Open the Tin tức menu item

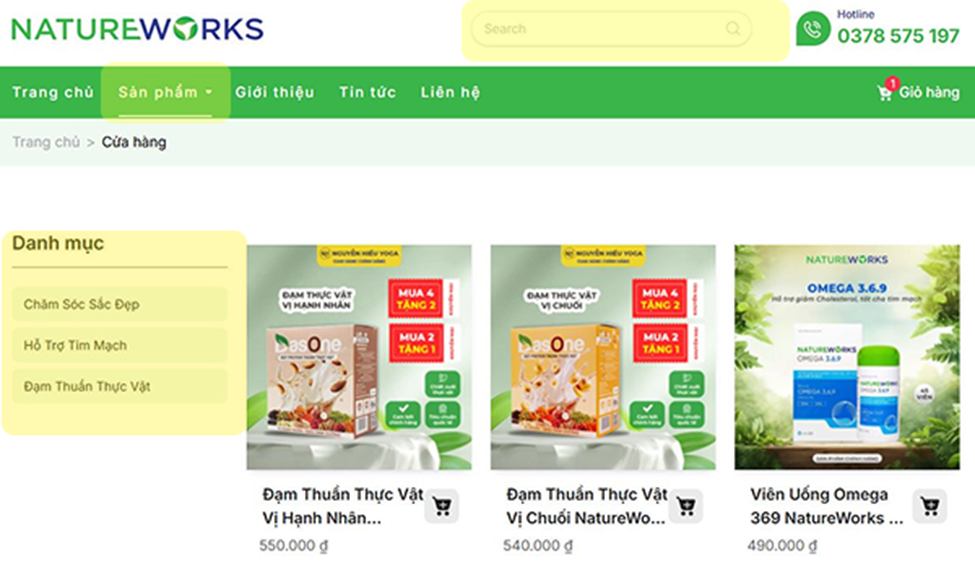pos(367,92)
